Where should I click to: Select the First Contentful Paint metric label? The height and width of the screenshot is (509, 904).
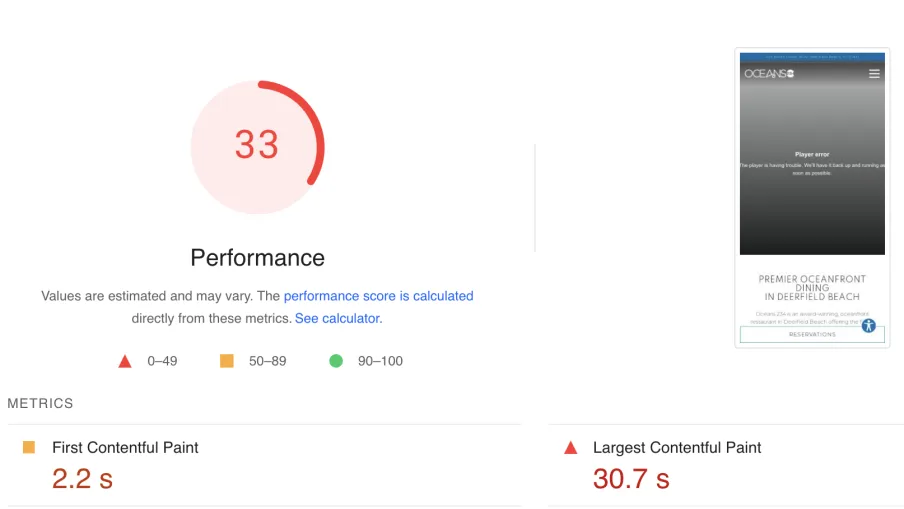(125, 447)
